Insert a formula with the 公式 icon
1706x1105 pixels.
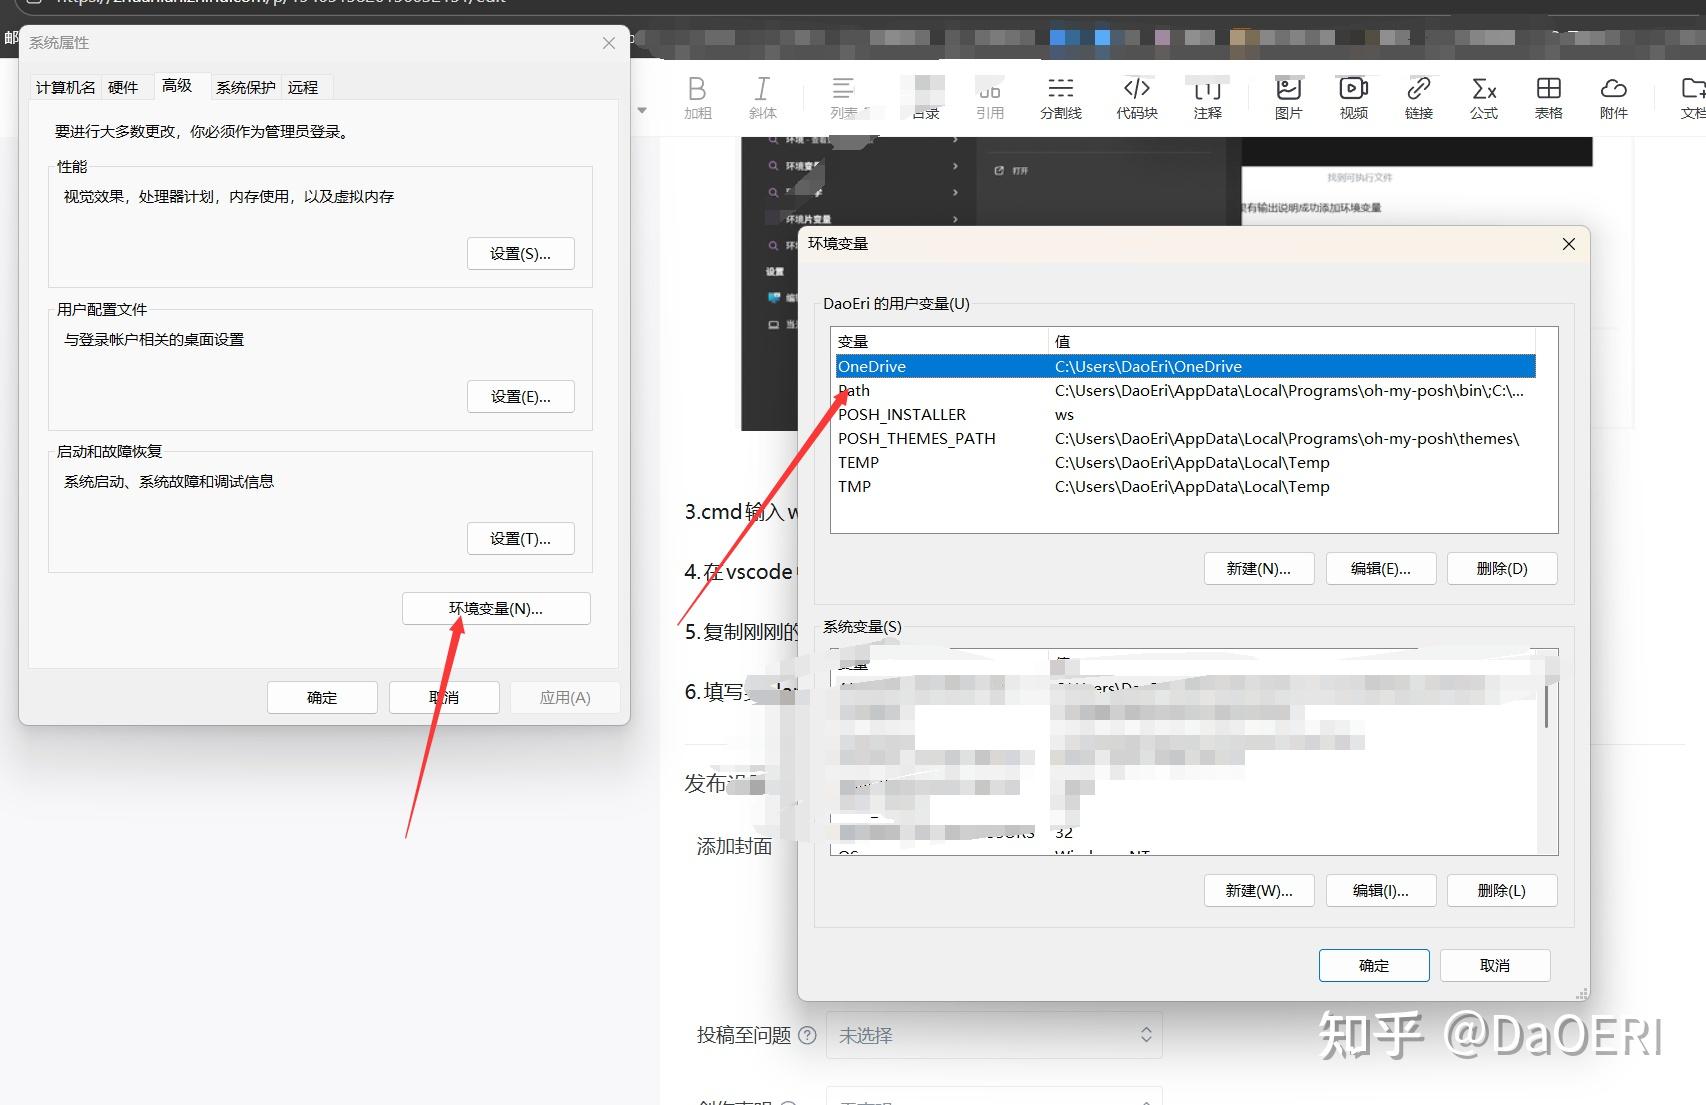point(1483,97)
